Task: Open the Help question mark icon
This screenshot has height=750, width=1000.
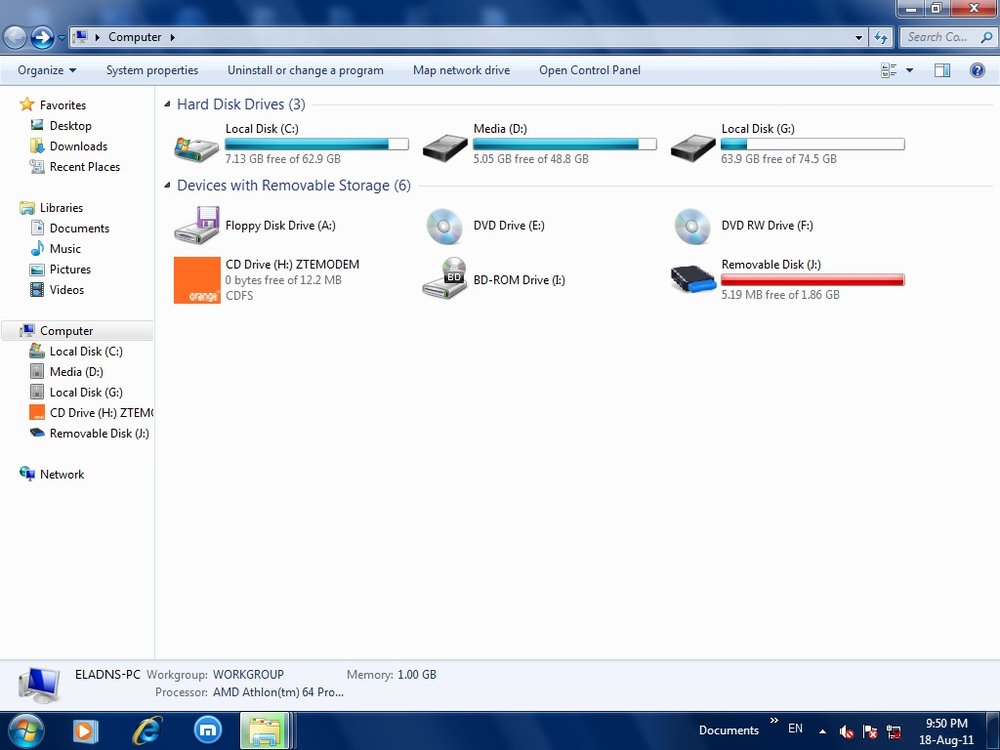Action: click(x=977, y=70)
